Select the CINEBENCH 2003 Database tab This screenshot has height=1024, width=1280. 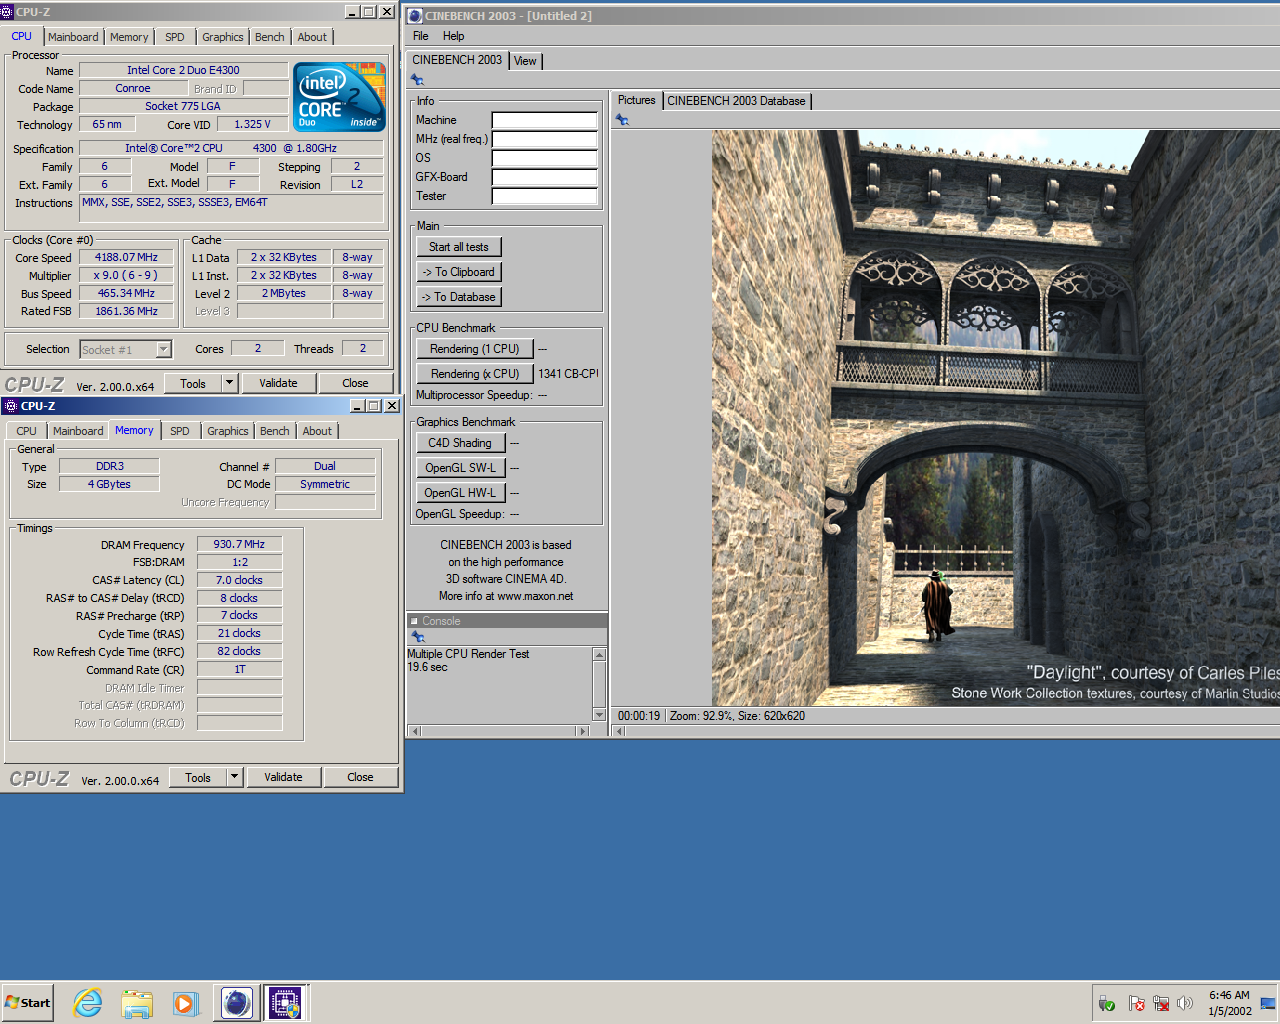point(736,101)
